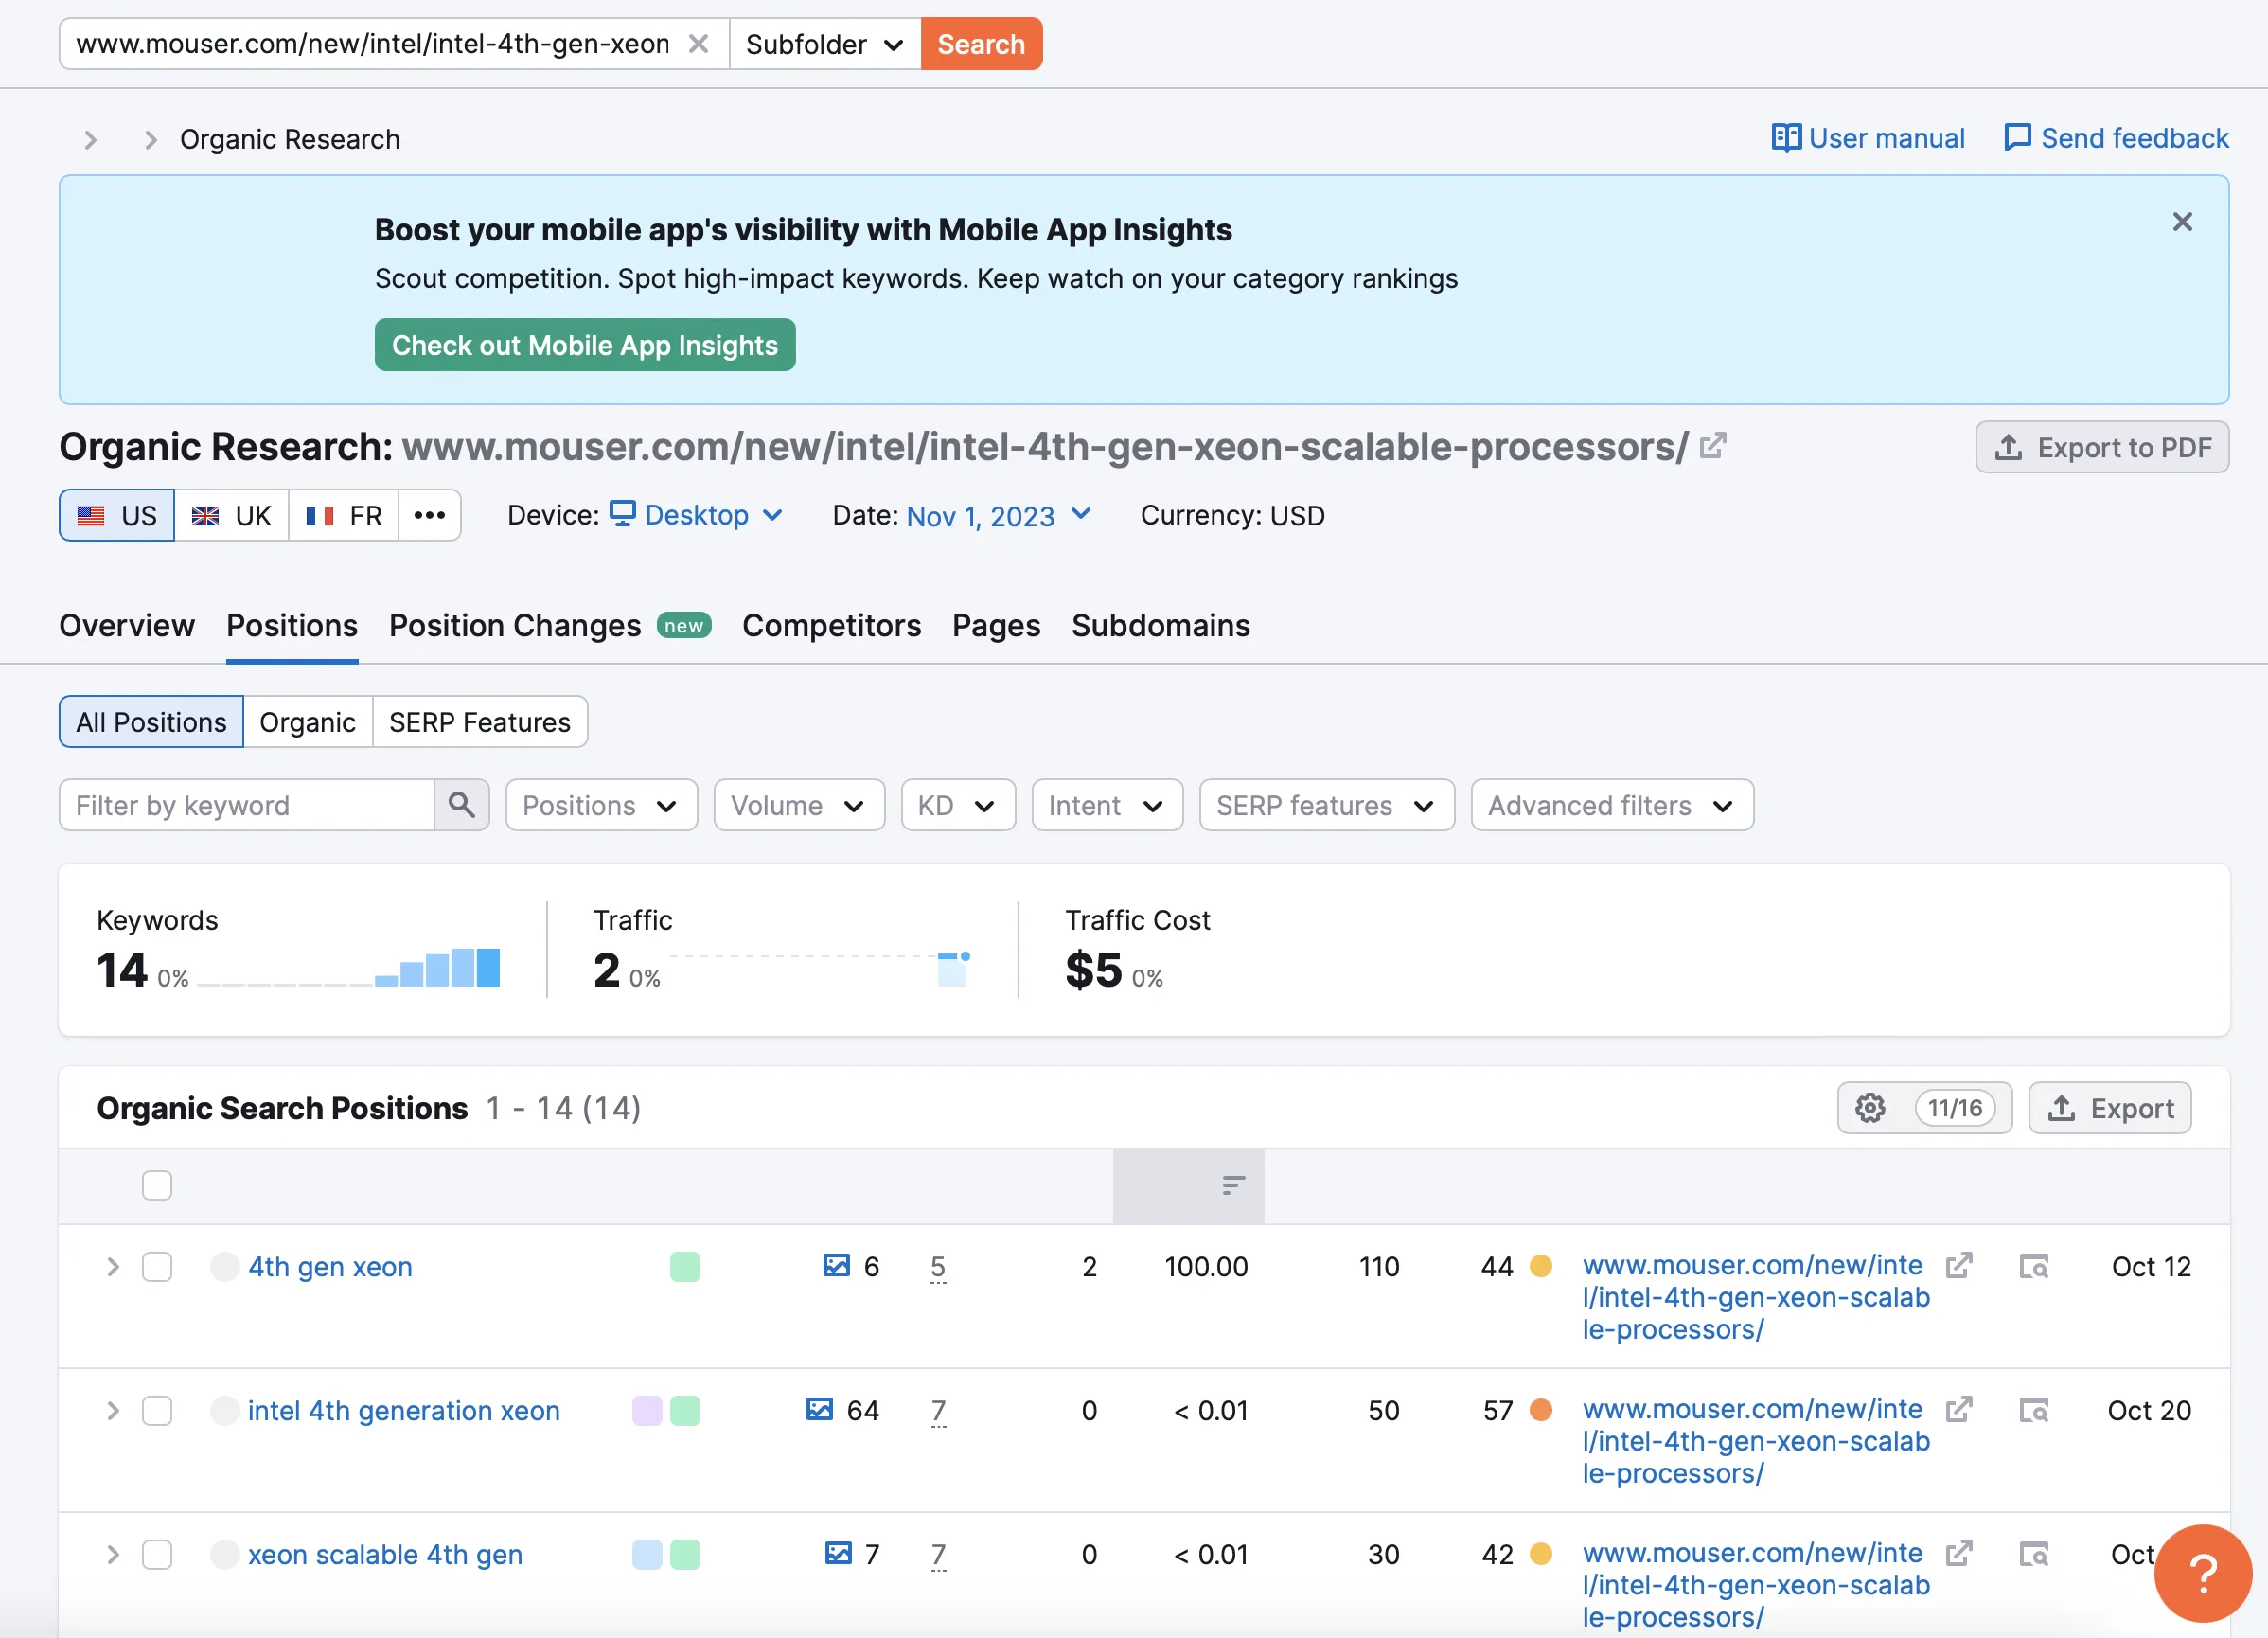The image size is (2268, 1638).
Task: View SERP snapshot for 4th gen xeon
Action: click(2033, 1267)
